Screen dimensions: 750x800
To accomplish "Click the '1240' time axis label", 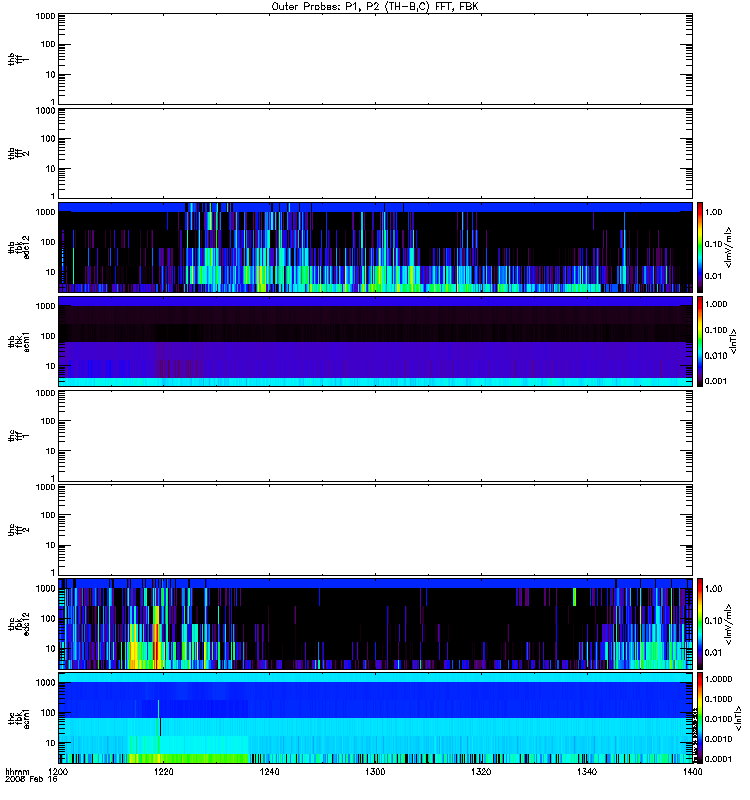I will (269, 772).
